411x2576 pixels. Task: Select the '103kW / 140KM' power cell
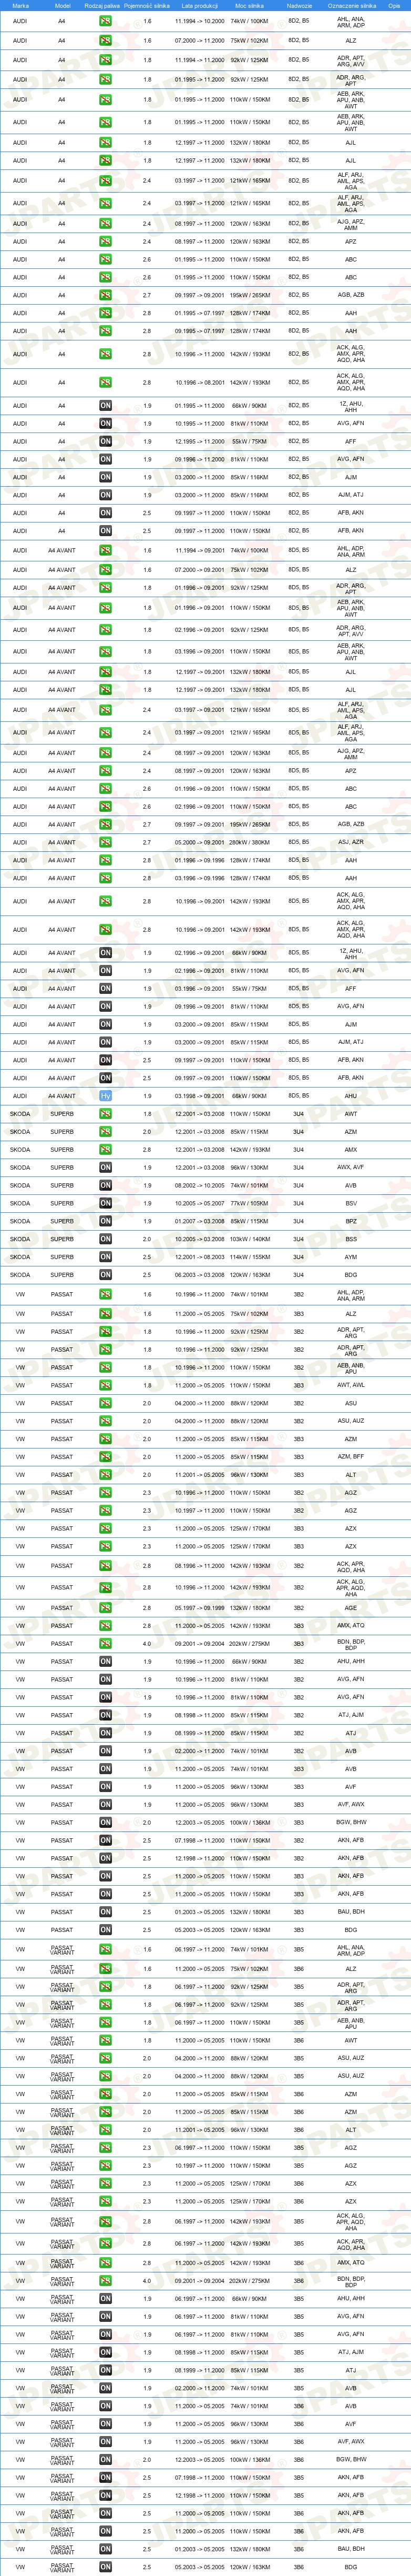pyautogui.click(x=250, y=1239)
